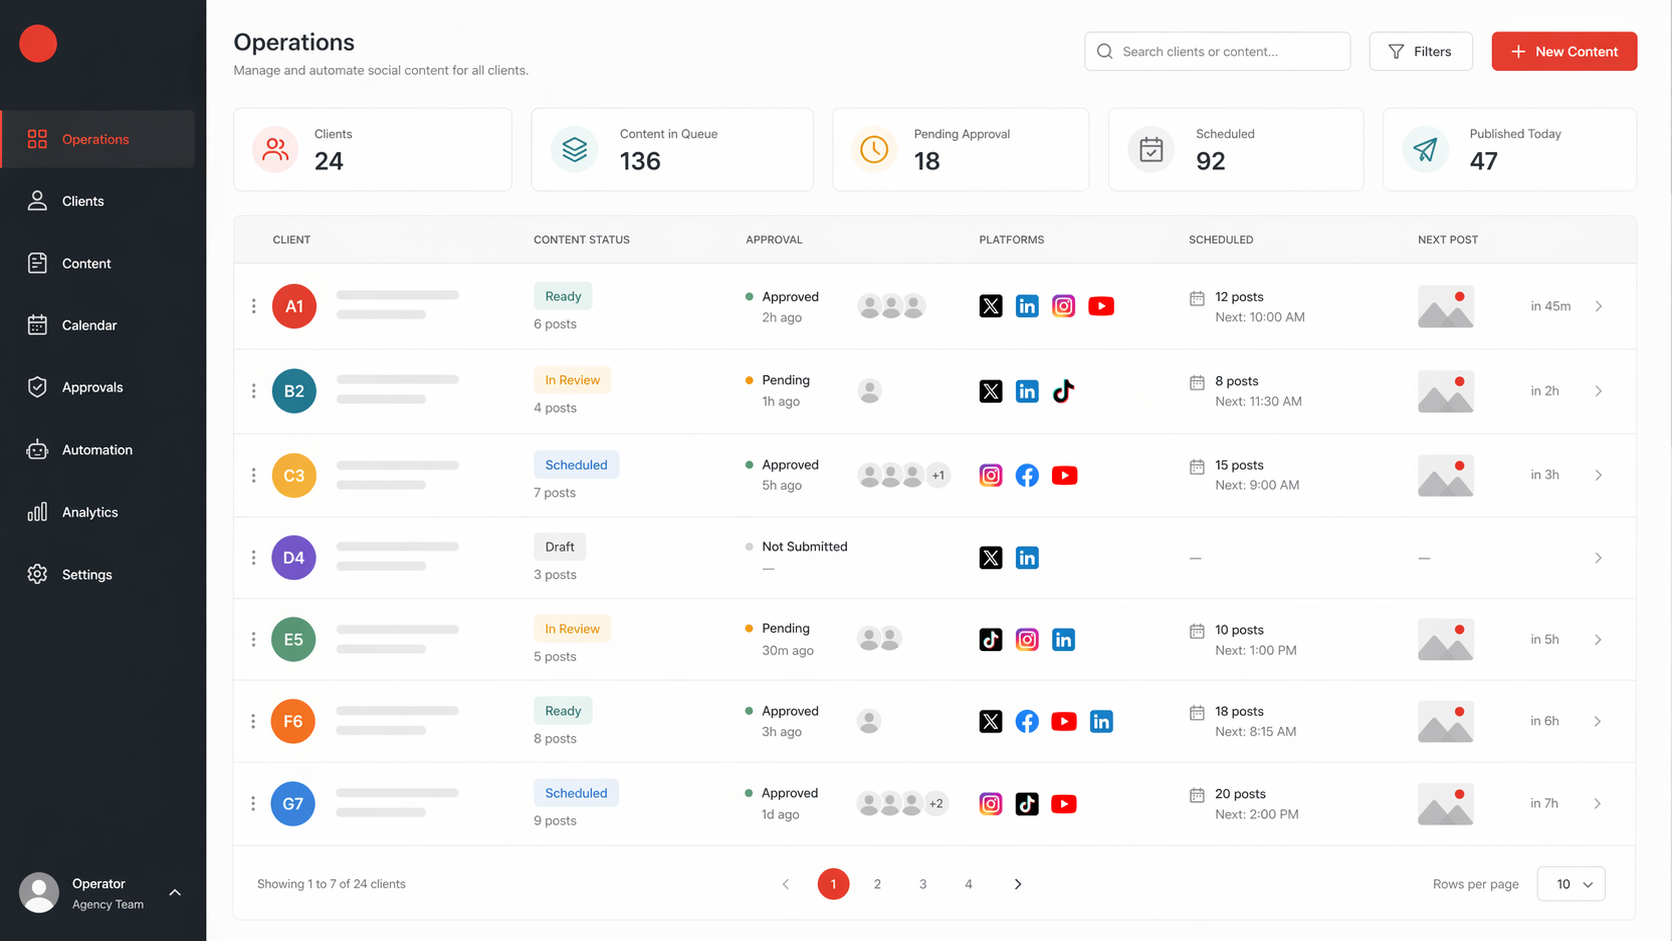
Task: Click the +2 approvers badge in G7 row
Action: 936,803
